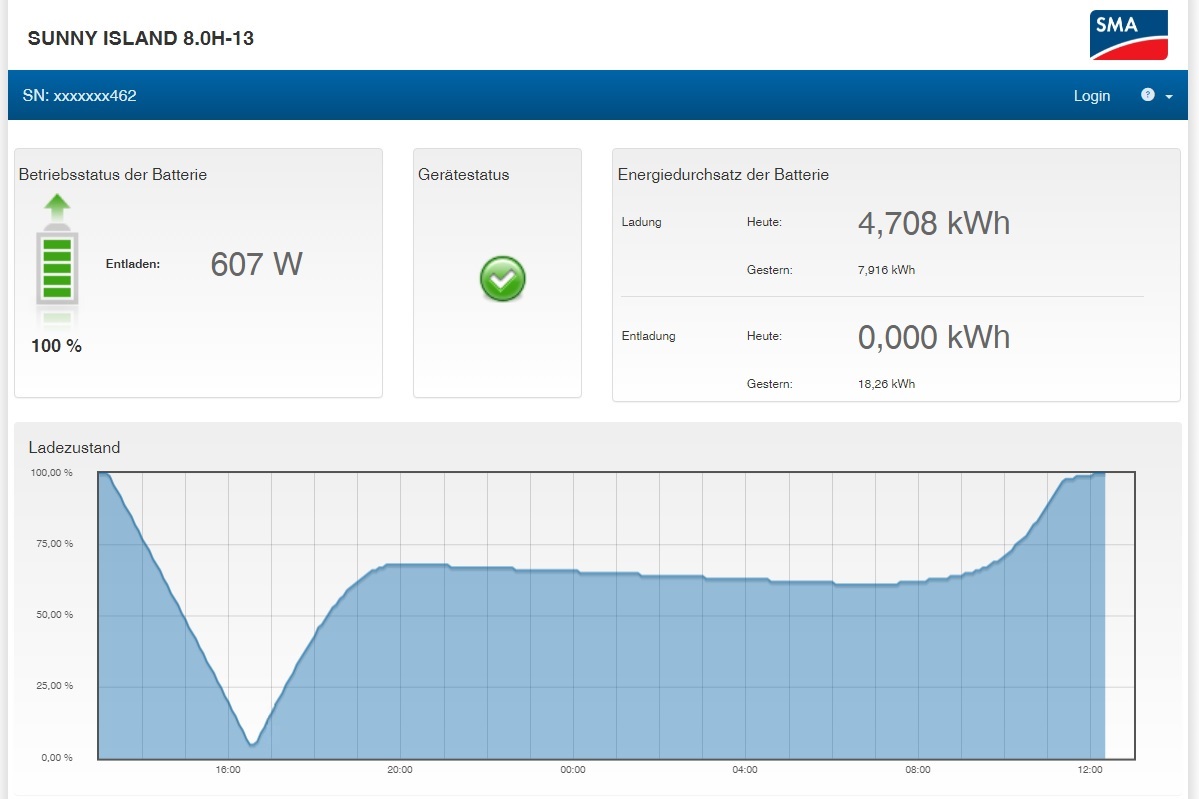Screen dimensions: 1199x799
Task: Click the Ladezustand chart heading
Action: (x=74, y=447)
